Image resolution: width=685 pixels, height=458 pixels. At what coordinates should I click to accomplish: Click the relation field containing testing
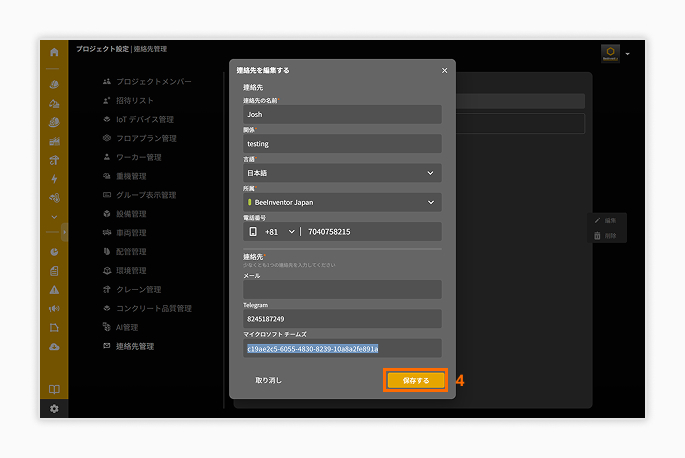(342, 143)
